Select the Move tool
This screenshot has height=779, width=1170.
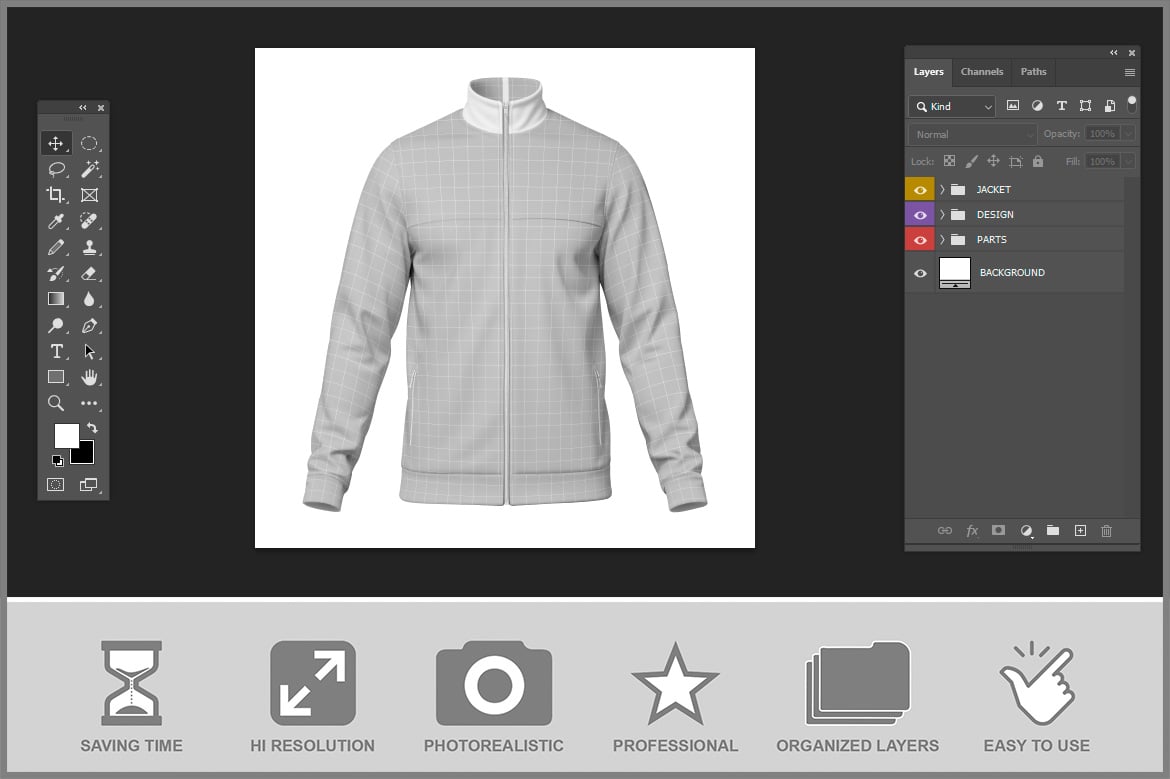pos(56,143)
